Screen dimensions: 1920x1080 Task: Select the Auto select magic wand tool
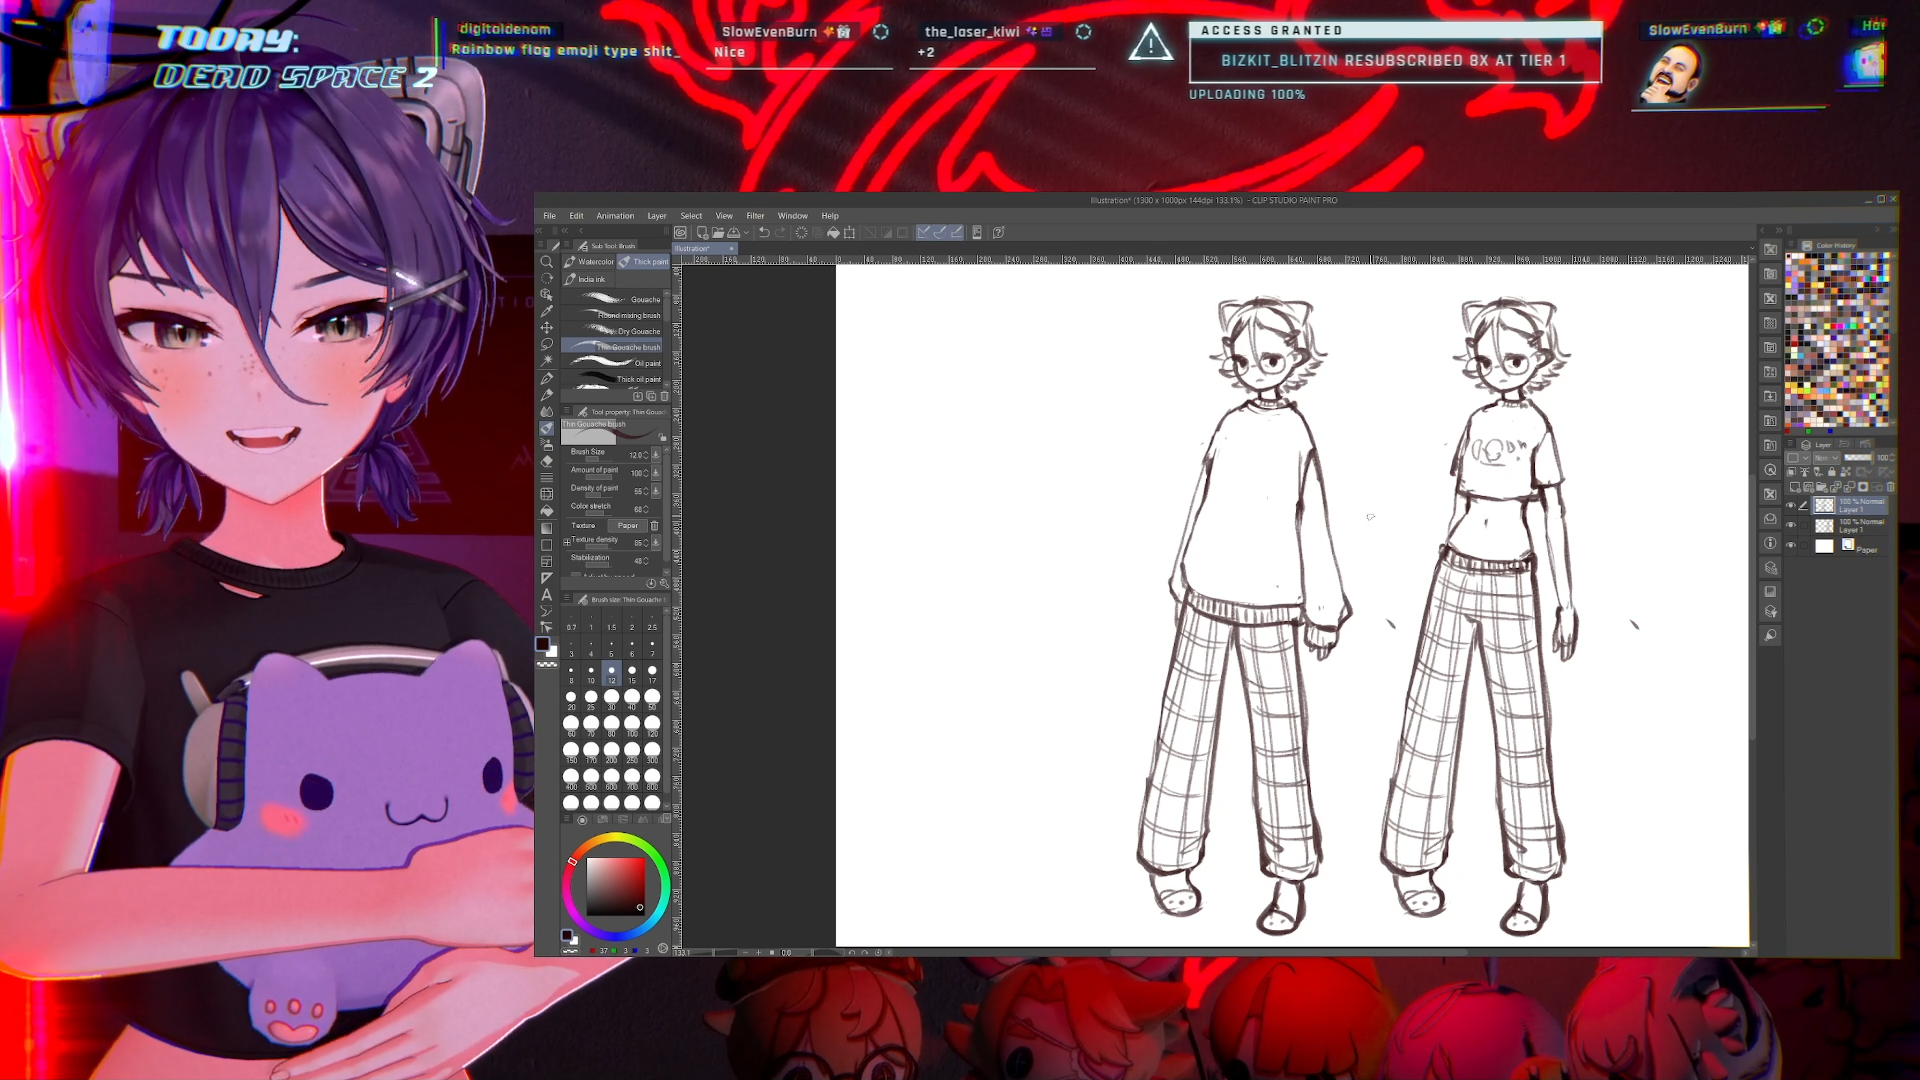point(547,360)
